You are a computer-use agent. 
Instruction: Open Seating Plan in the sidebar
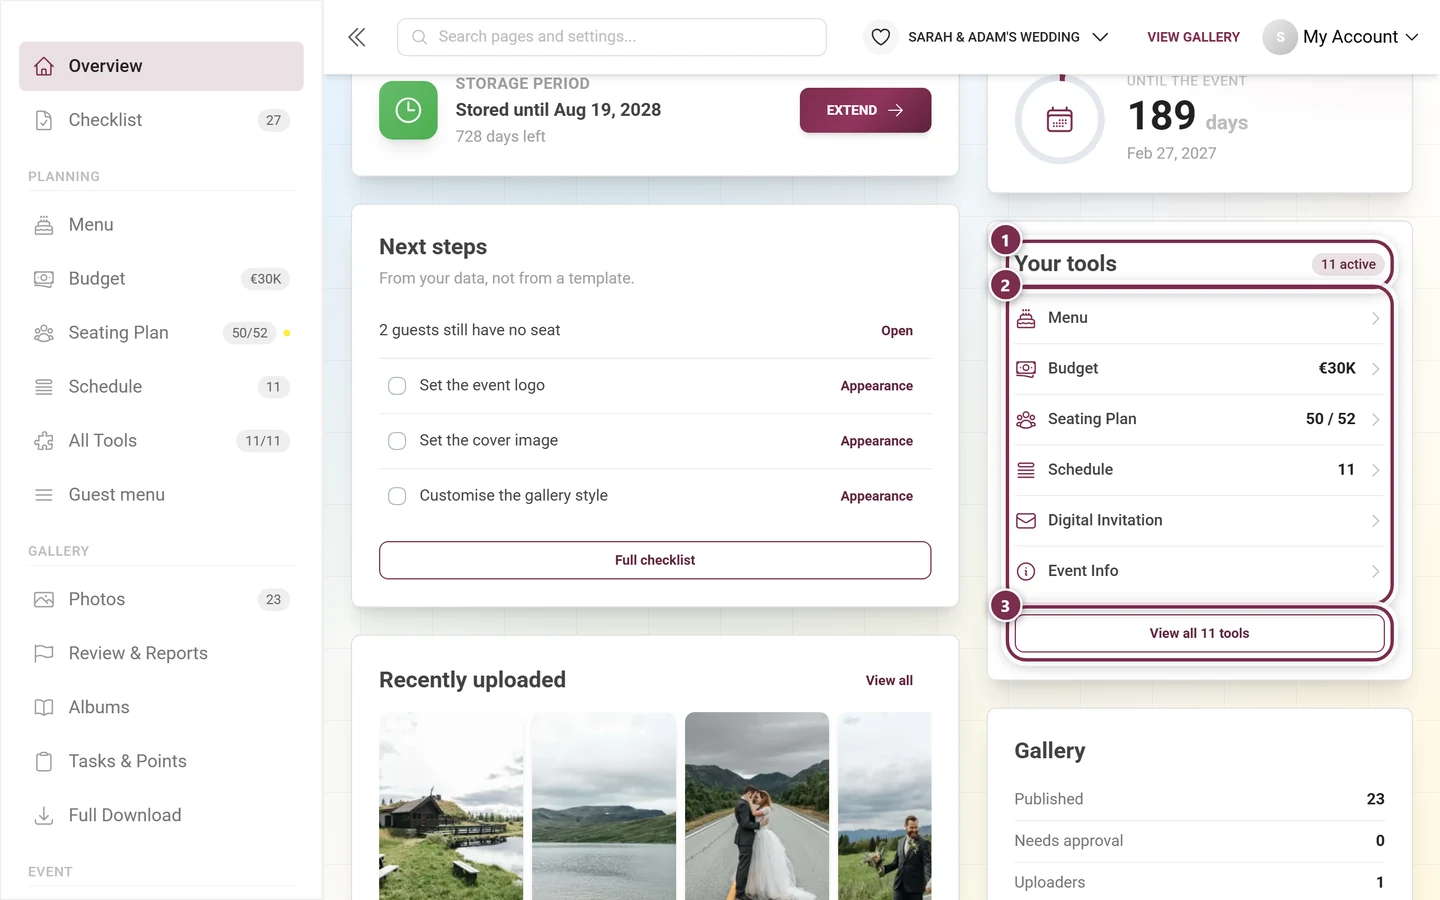(161, 333)
